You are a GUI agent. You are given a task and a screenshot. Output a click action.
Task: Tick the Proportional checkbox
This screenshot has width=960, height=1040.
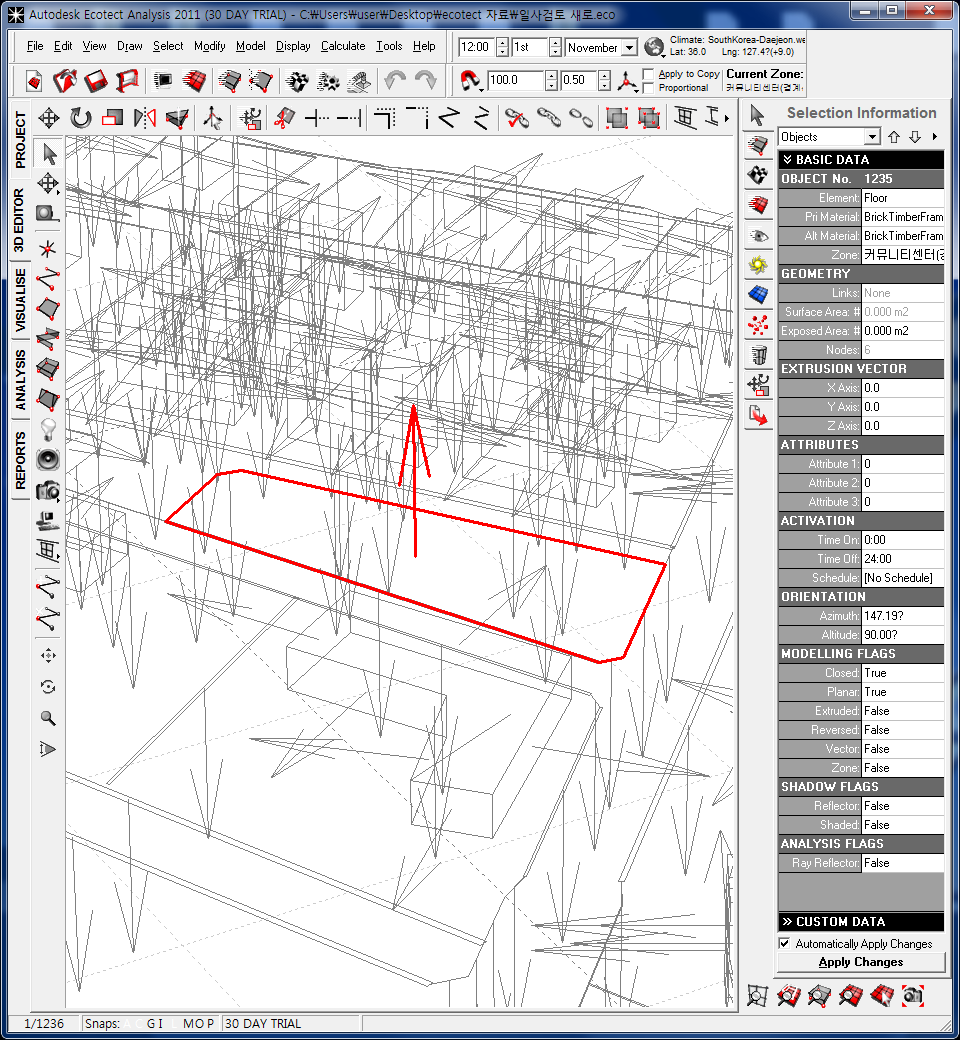click(x=649, y=88)
